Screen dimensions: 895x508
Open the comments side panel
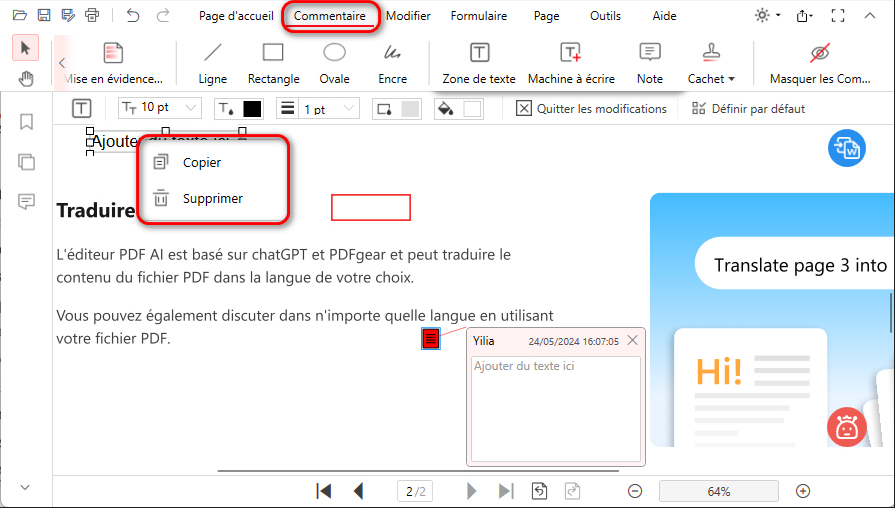[x=26, y=201]
